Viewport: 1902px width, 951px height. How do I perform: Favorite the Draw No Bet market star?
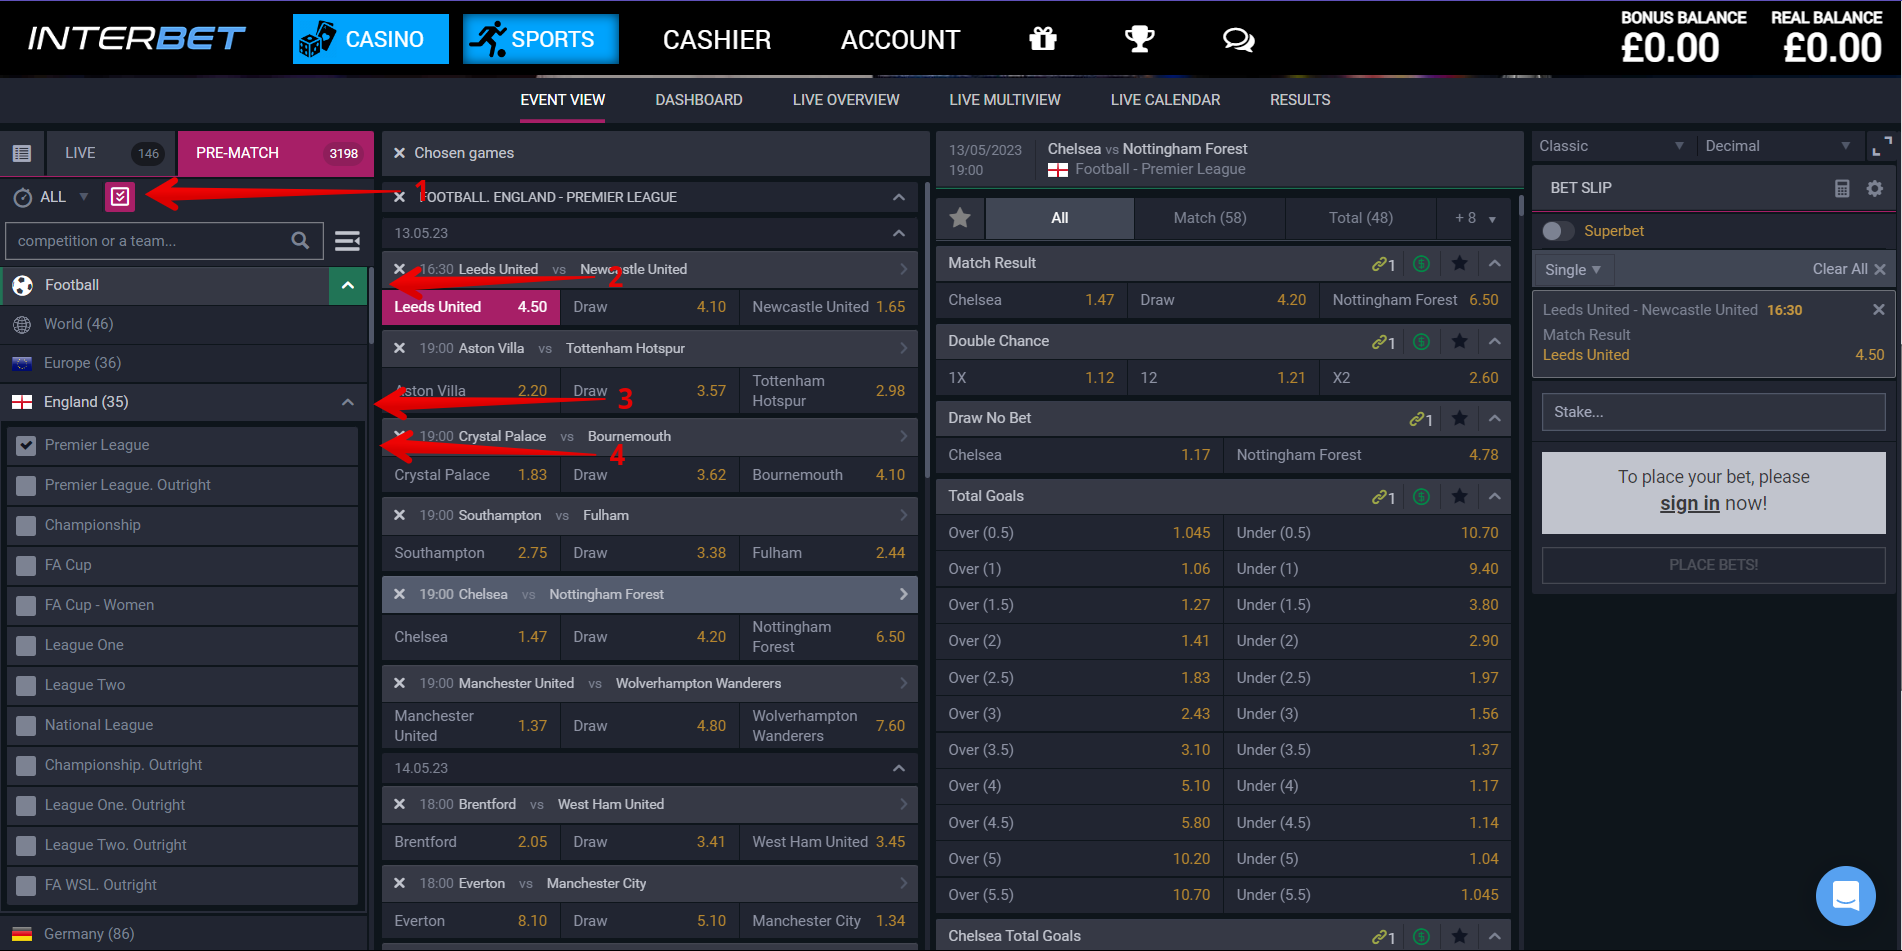tap(1459, 418)
